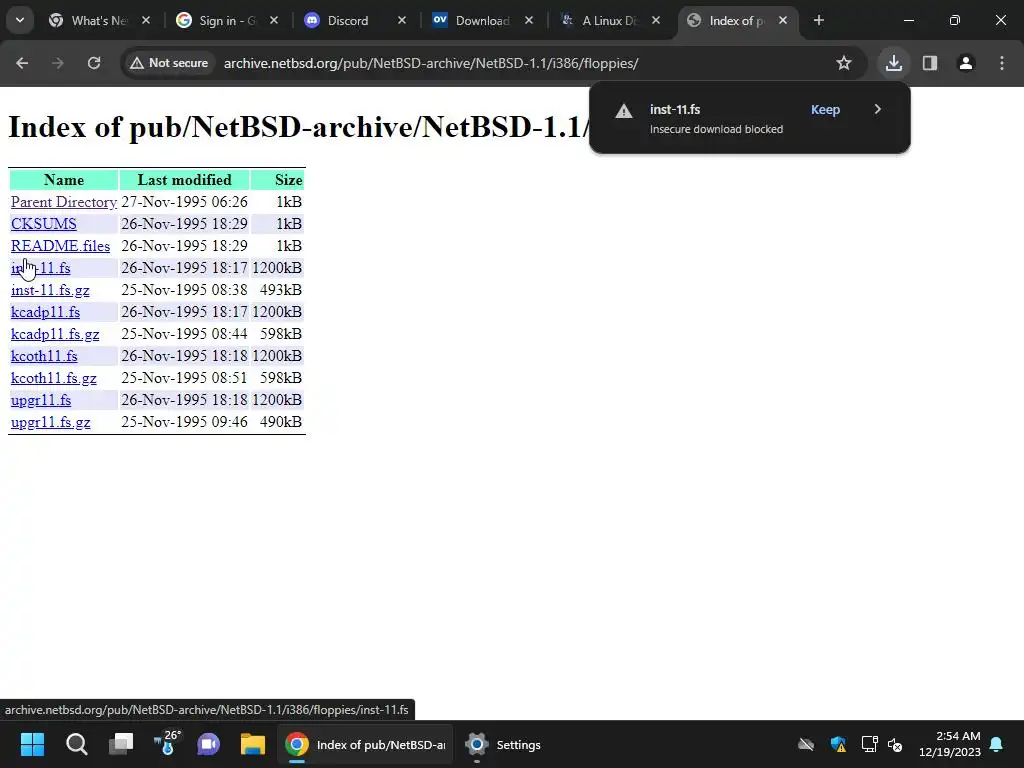The height and width of the screenshot is (768, 1024).
Task: Open the Parent Directory link
Action: (63, 202)
